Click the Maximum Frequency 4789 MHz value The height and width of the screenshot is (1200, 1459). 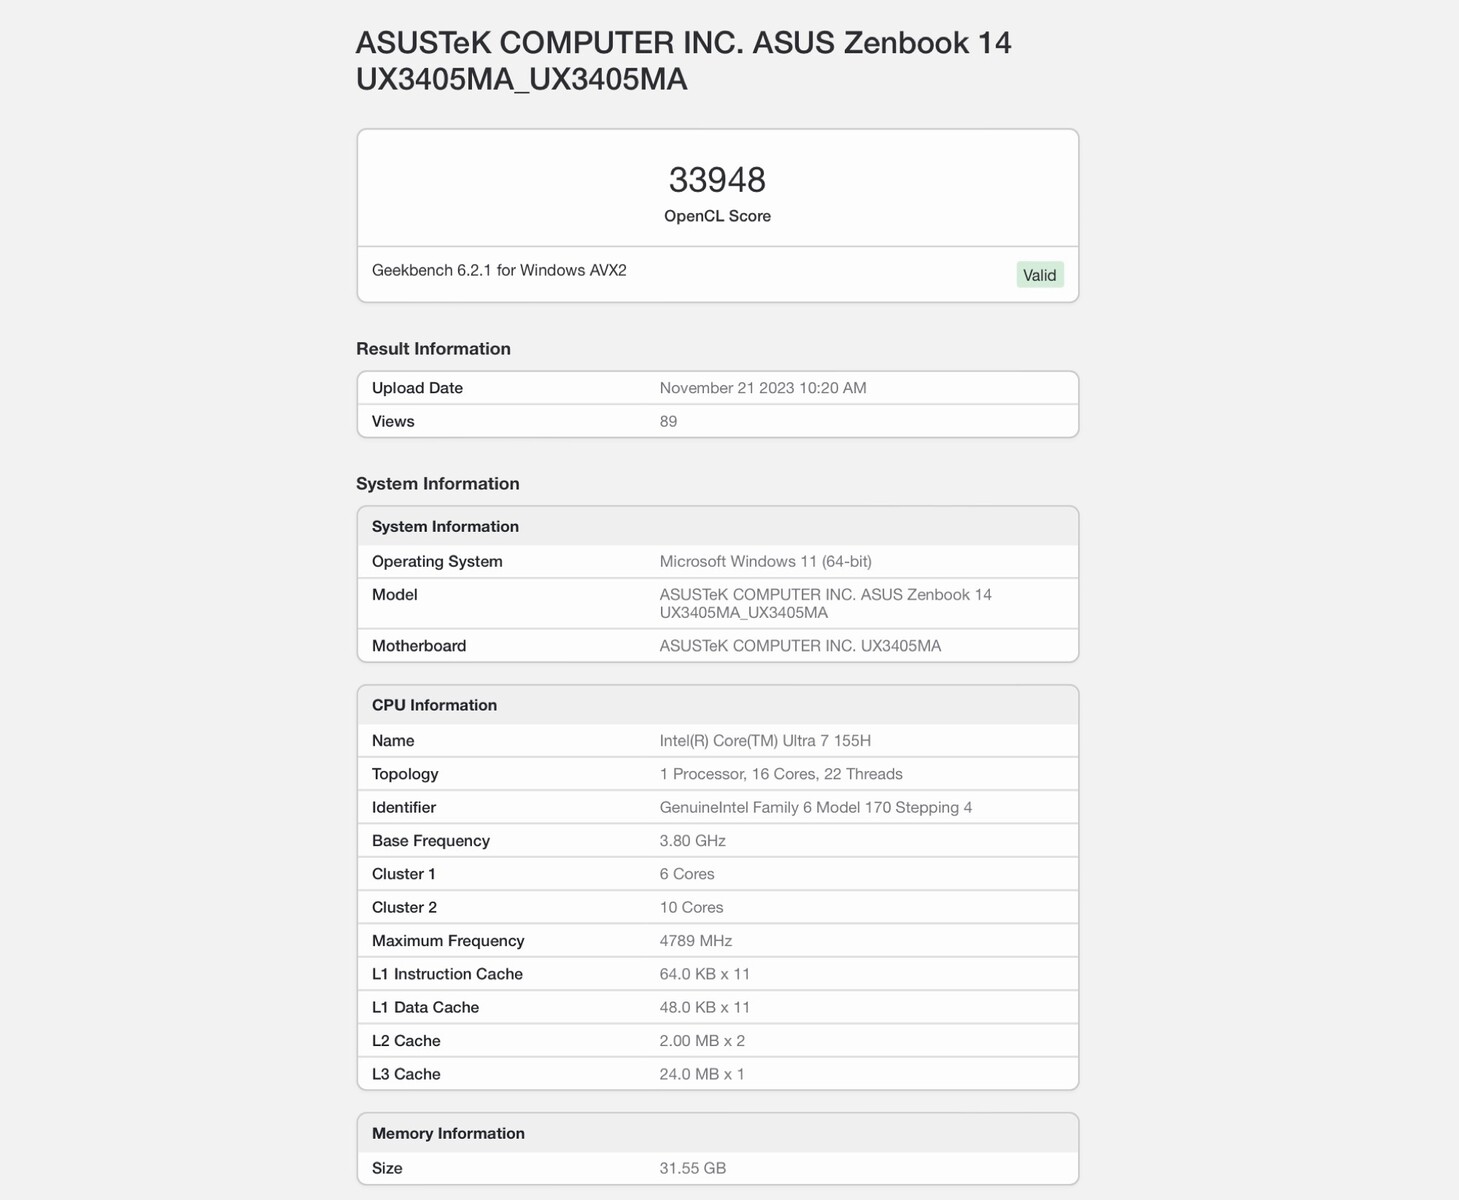695,941
